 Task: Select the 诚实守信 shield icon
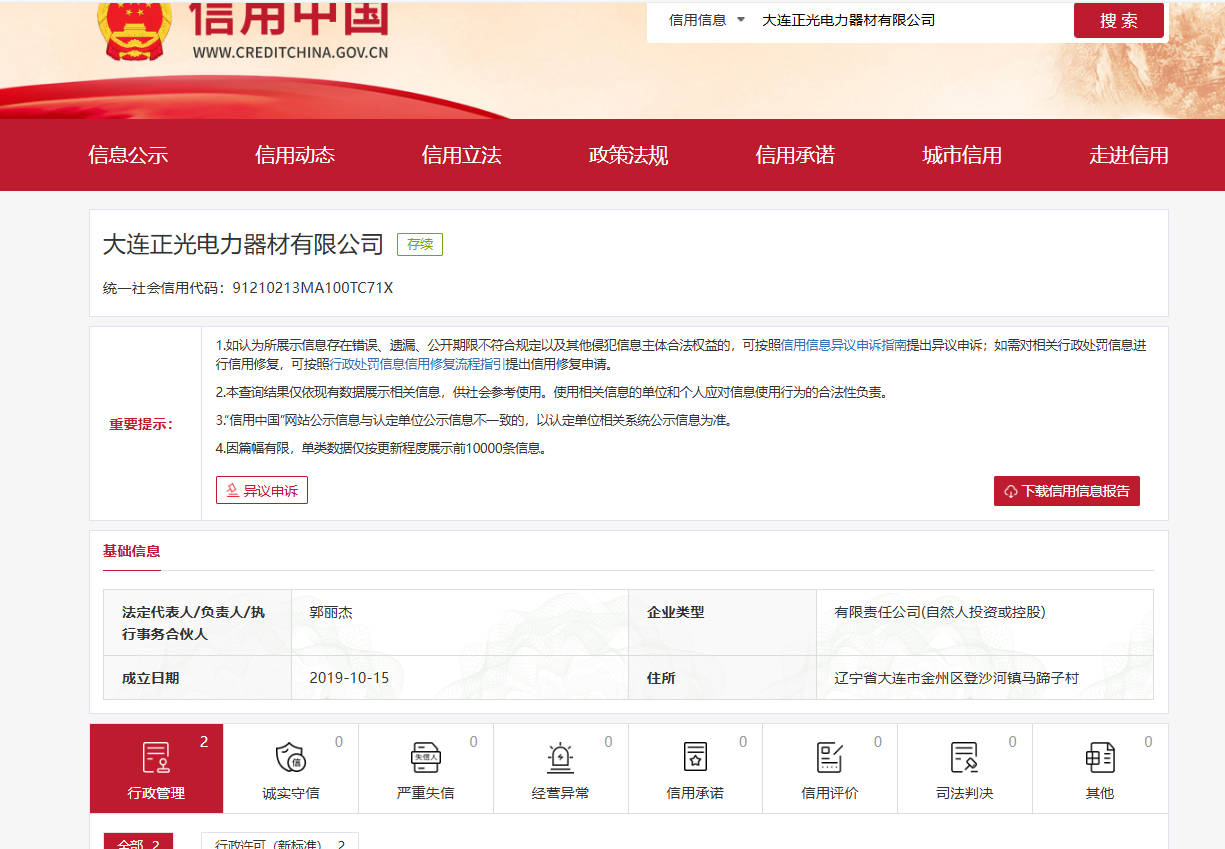click(290, 758)
